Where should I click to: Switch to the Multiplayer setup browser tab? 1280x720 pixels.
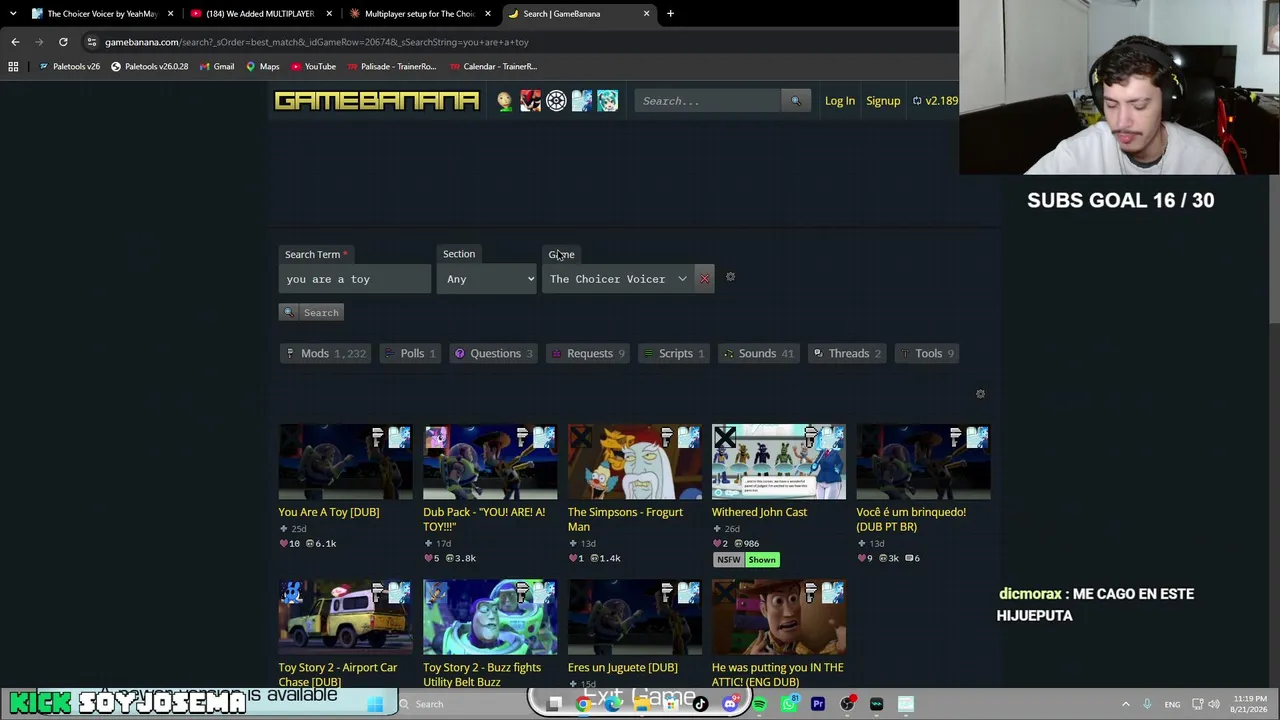tap(420, 14)
